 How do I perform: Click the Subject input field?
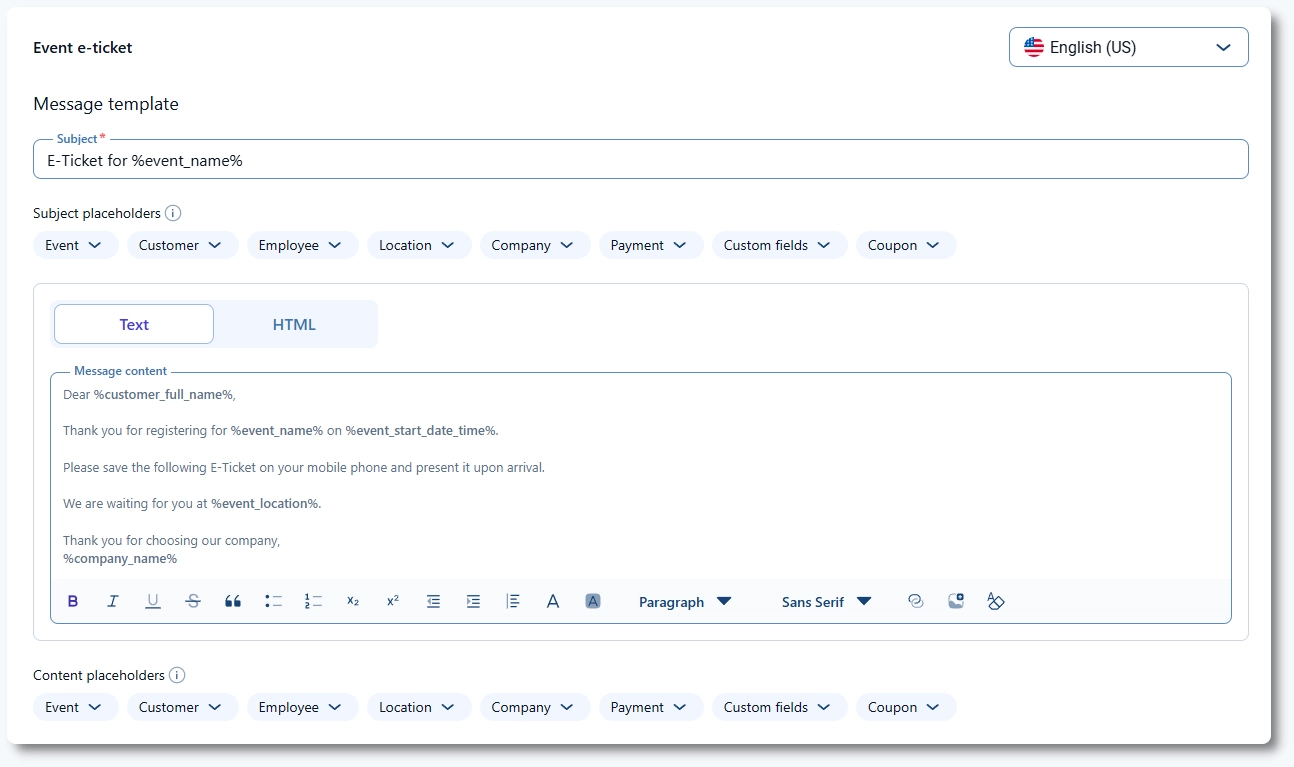click(640, 160)
